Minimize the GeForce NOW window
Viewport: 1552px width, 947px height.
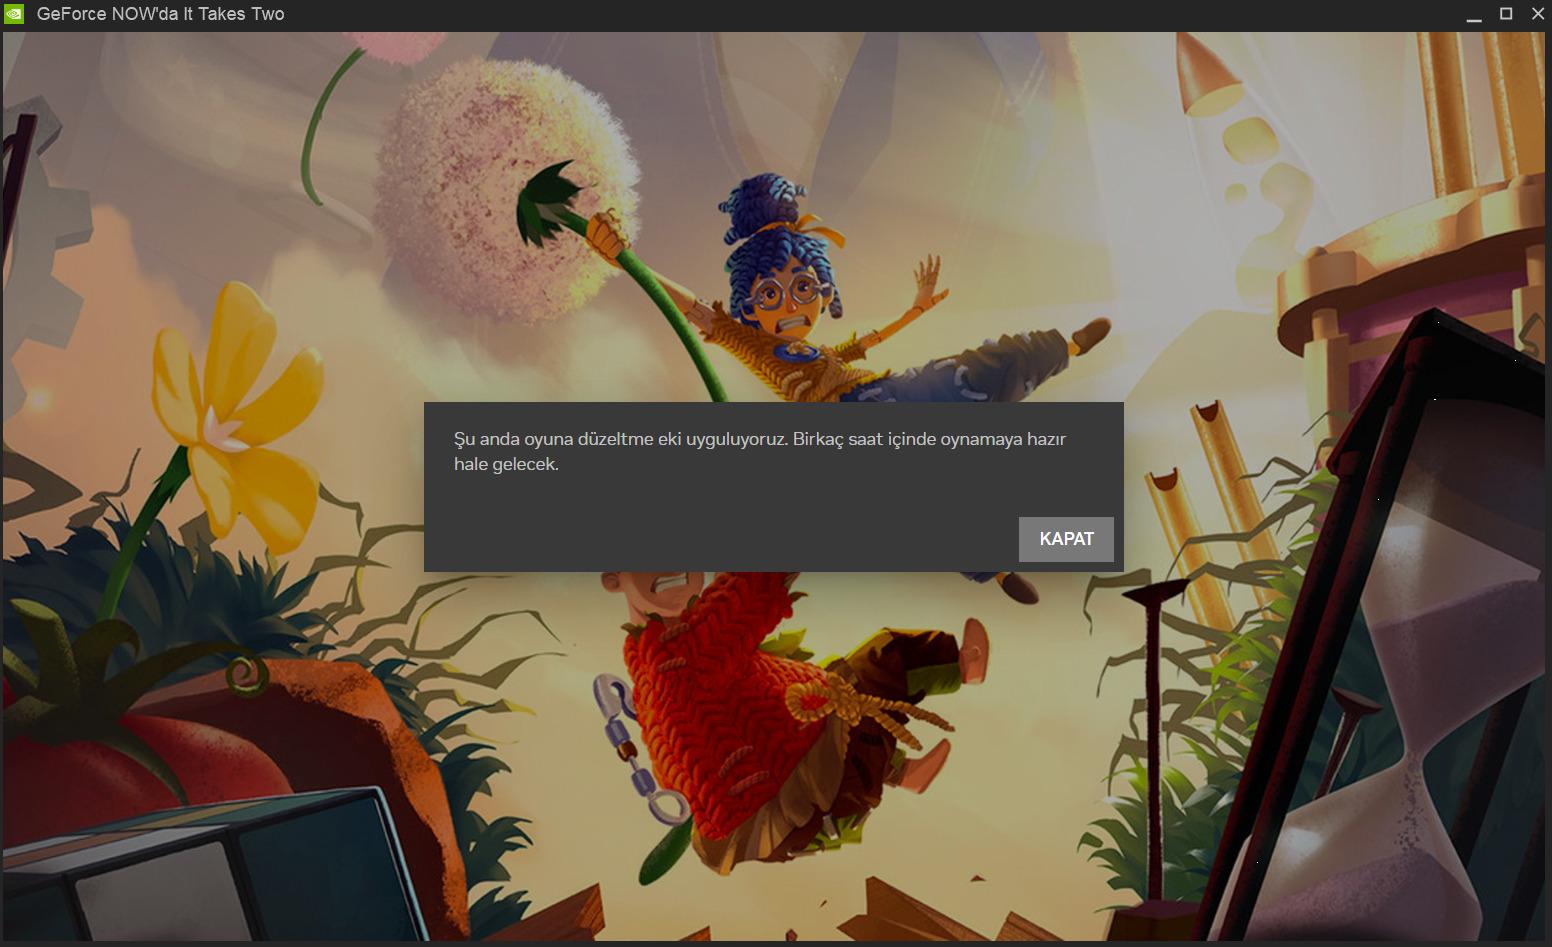pos(1473,14)
